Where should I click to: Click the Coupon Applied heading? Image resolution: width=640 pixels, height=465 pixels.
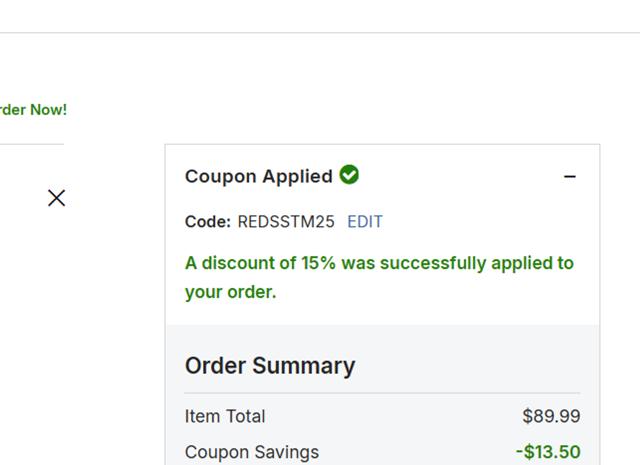tap(260, 177)
